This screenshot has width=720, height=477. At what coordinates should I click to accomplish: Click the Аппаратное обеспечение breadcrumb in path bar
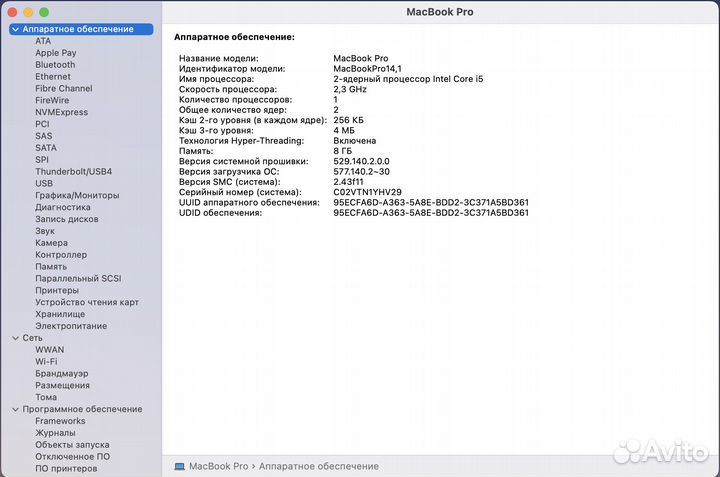tap(319, 466)
